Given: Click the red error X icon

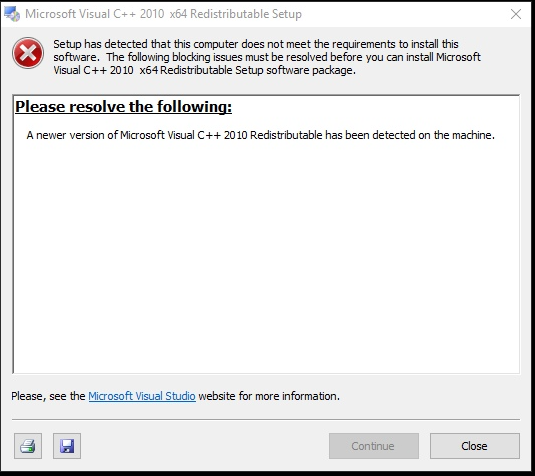Looking at the screenshot, I should click(28, 53).
